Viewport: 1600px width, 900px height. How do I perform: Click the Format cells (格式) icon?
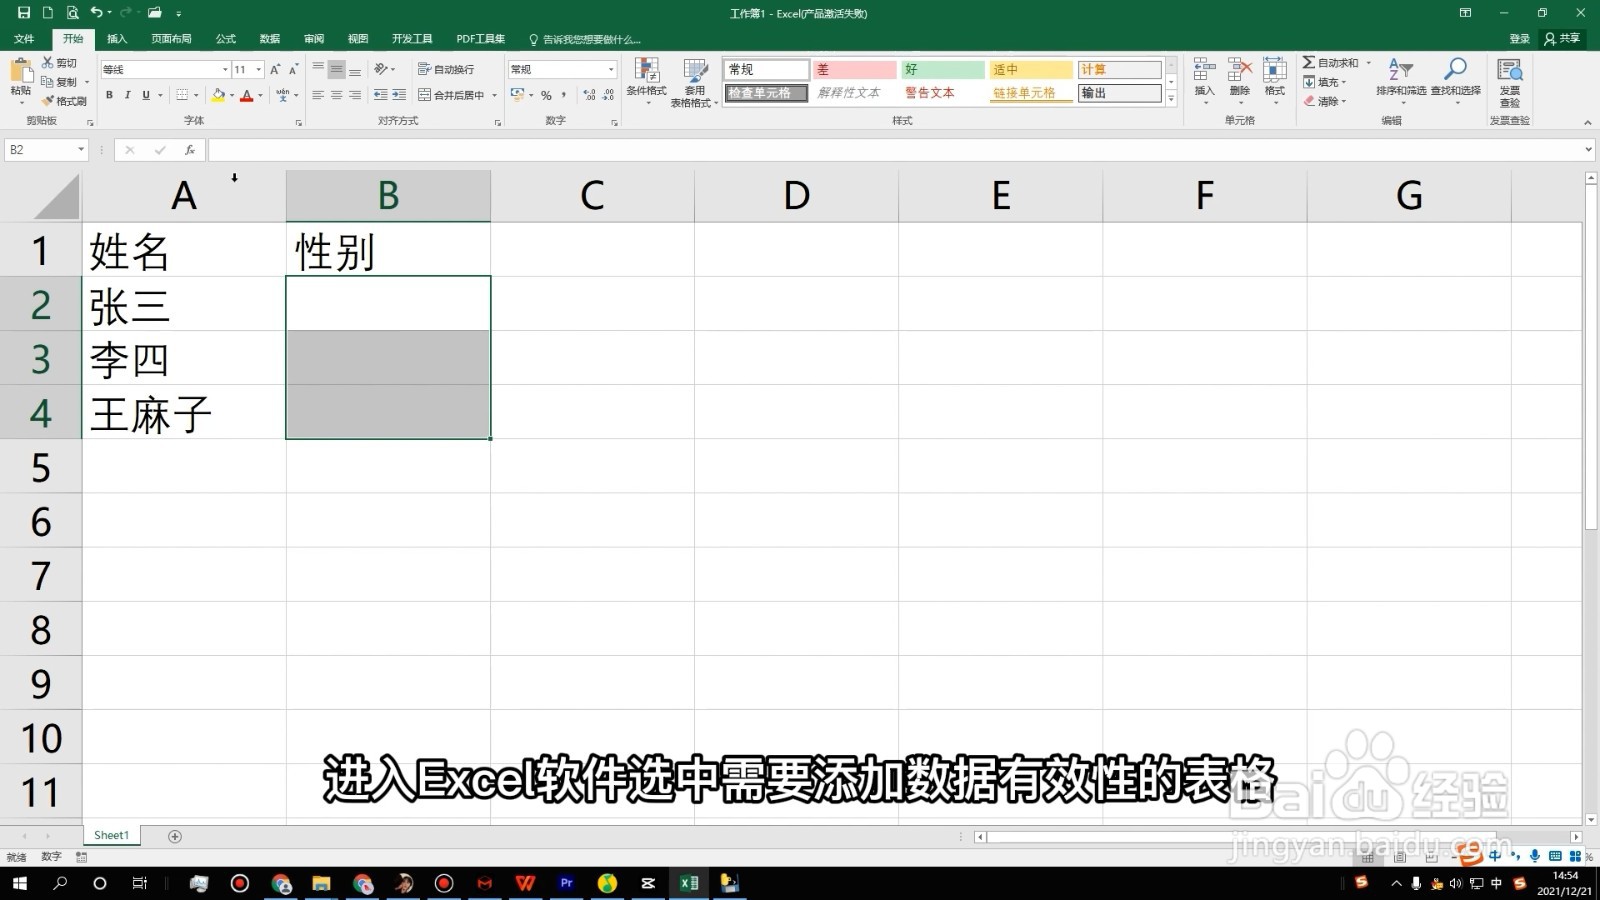1275,70
